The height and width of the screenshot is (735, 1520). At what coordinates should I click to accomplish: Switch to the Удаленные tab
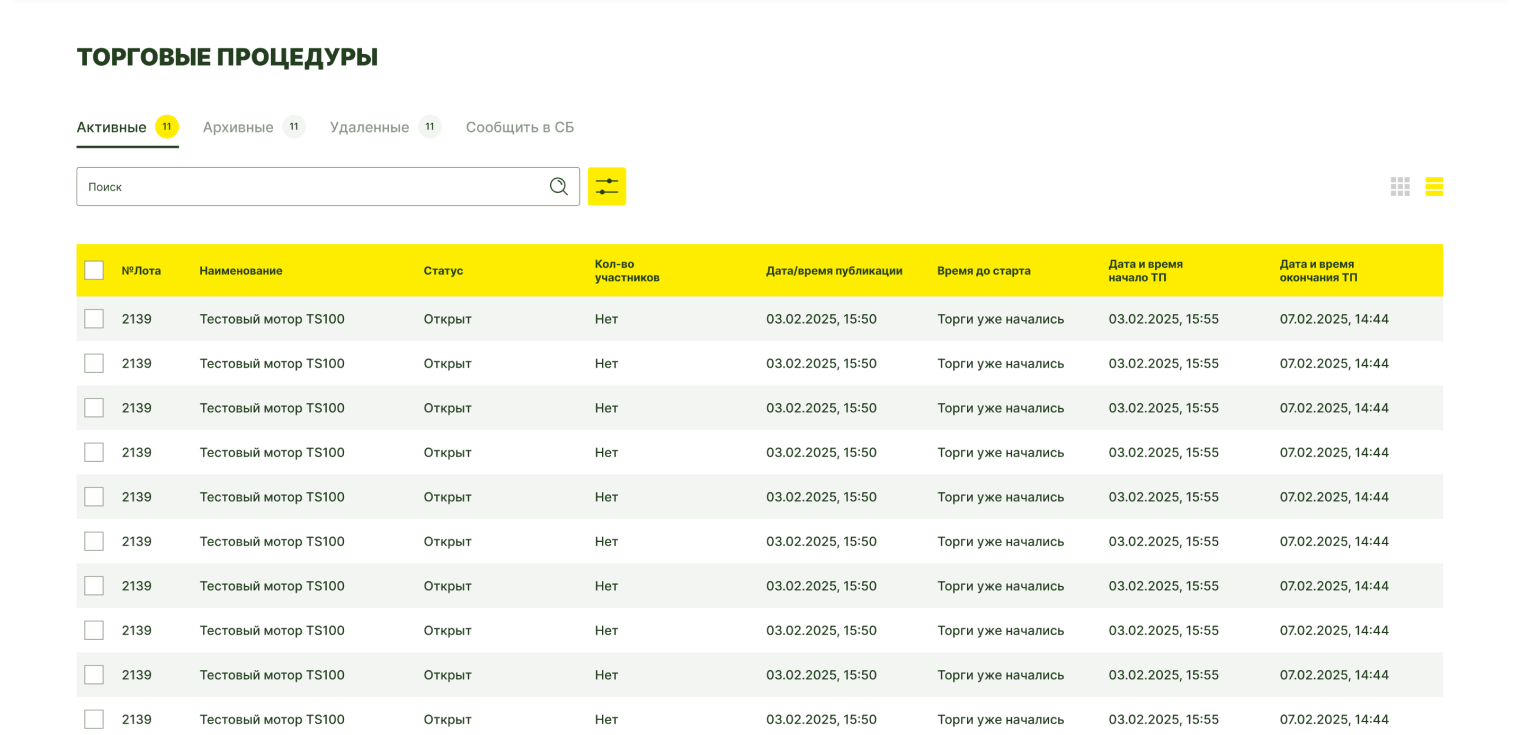pos(385,127)
